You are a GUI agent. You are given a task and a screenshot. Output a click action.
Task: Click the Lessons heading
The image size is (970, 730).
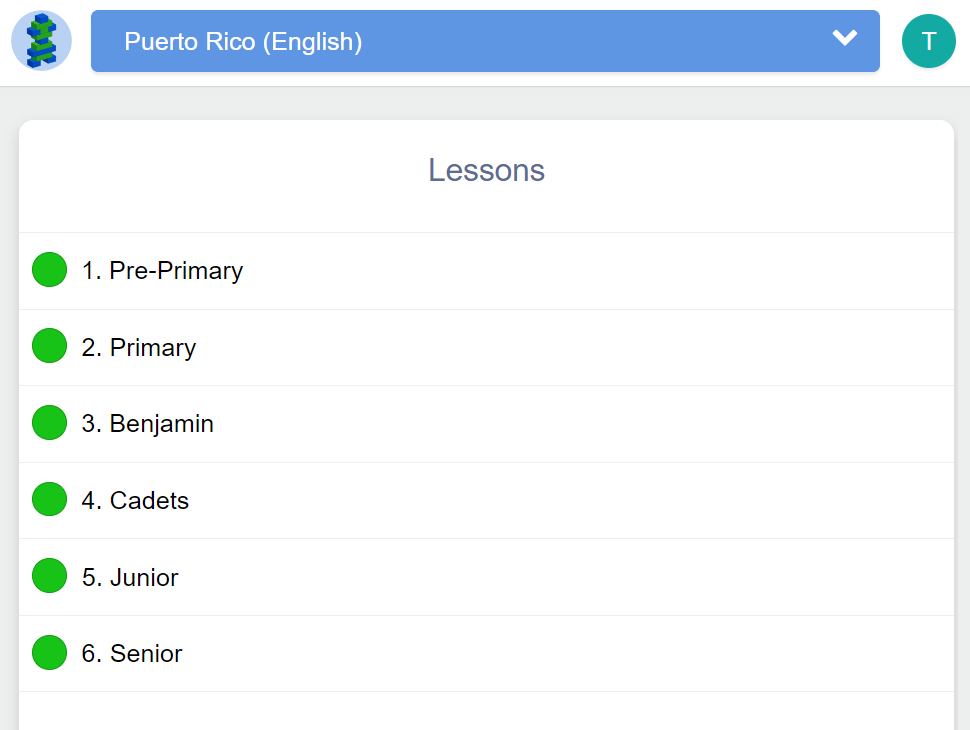point(486,170)
